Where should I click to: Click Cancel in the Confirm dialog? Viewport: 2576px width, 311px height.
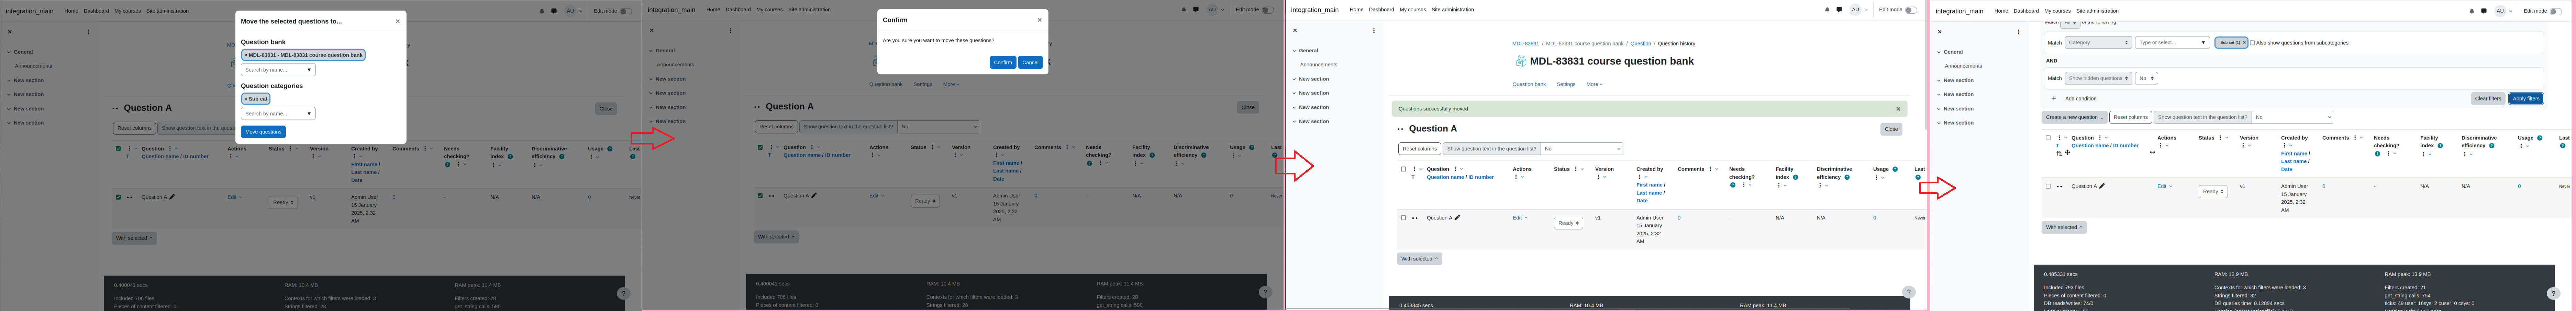(1030, 62)
